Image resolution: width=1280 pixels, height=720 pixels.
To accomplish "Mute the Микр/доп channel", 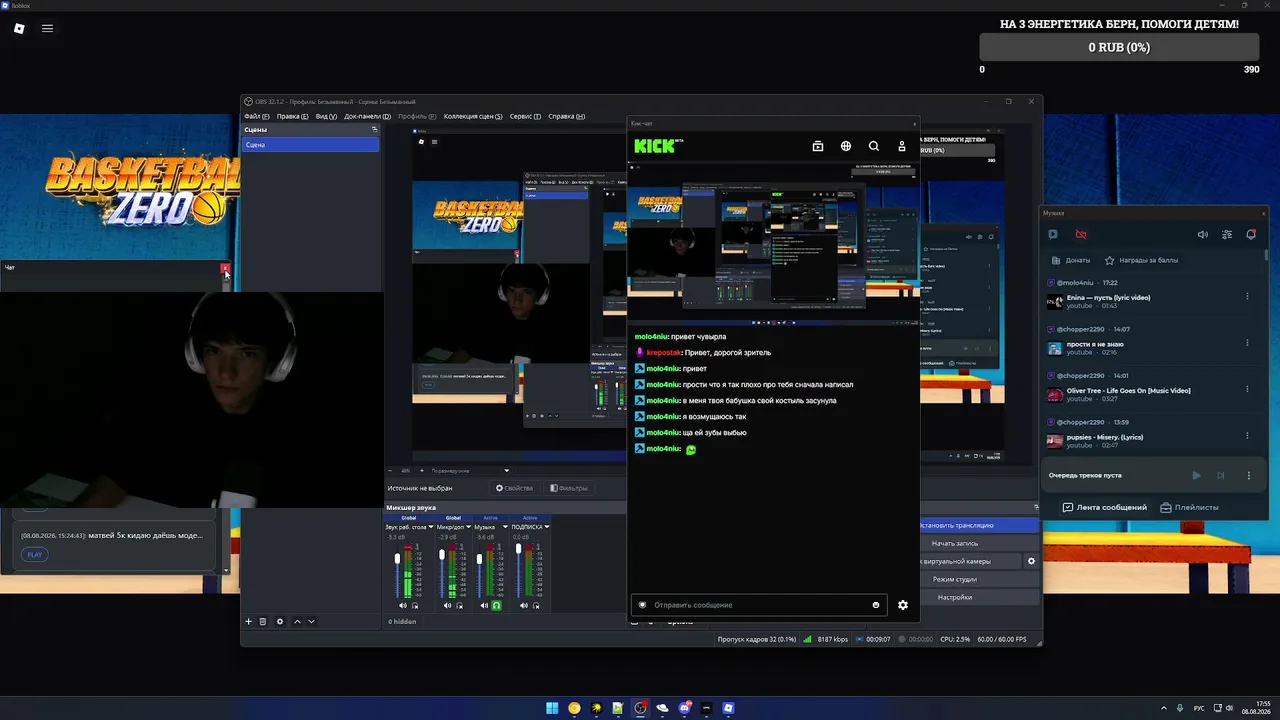I will 448,606.
